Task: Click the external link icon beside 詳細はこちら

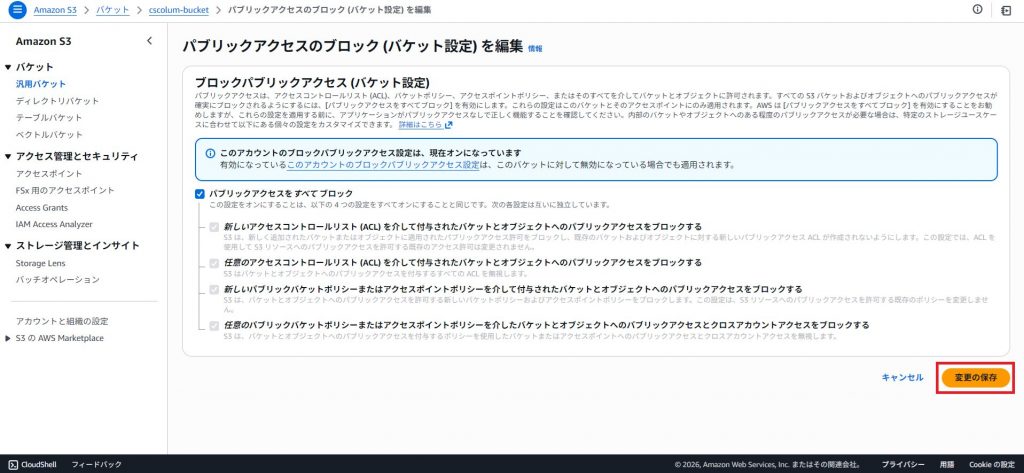Action: pyautogui.click(x=449, y=125)
